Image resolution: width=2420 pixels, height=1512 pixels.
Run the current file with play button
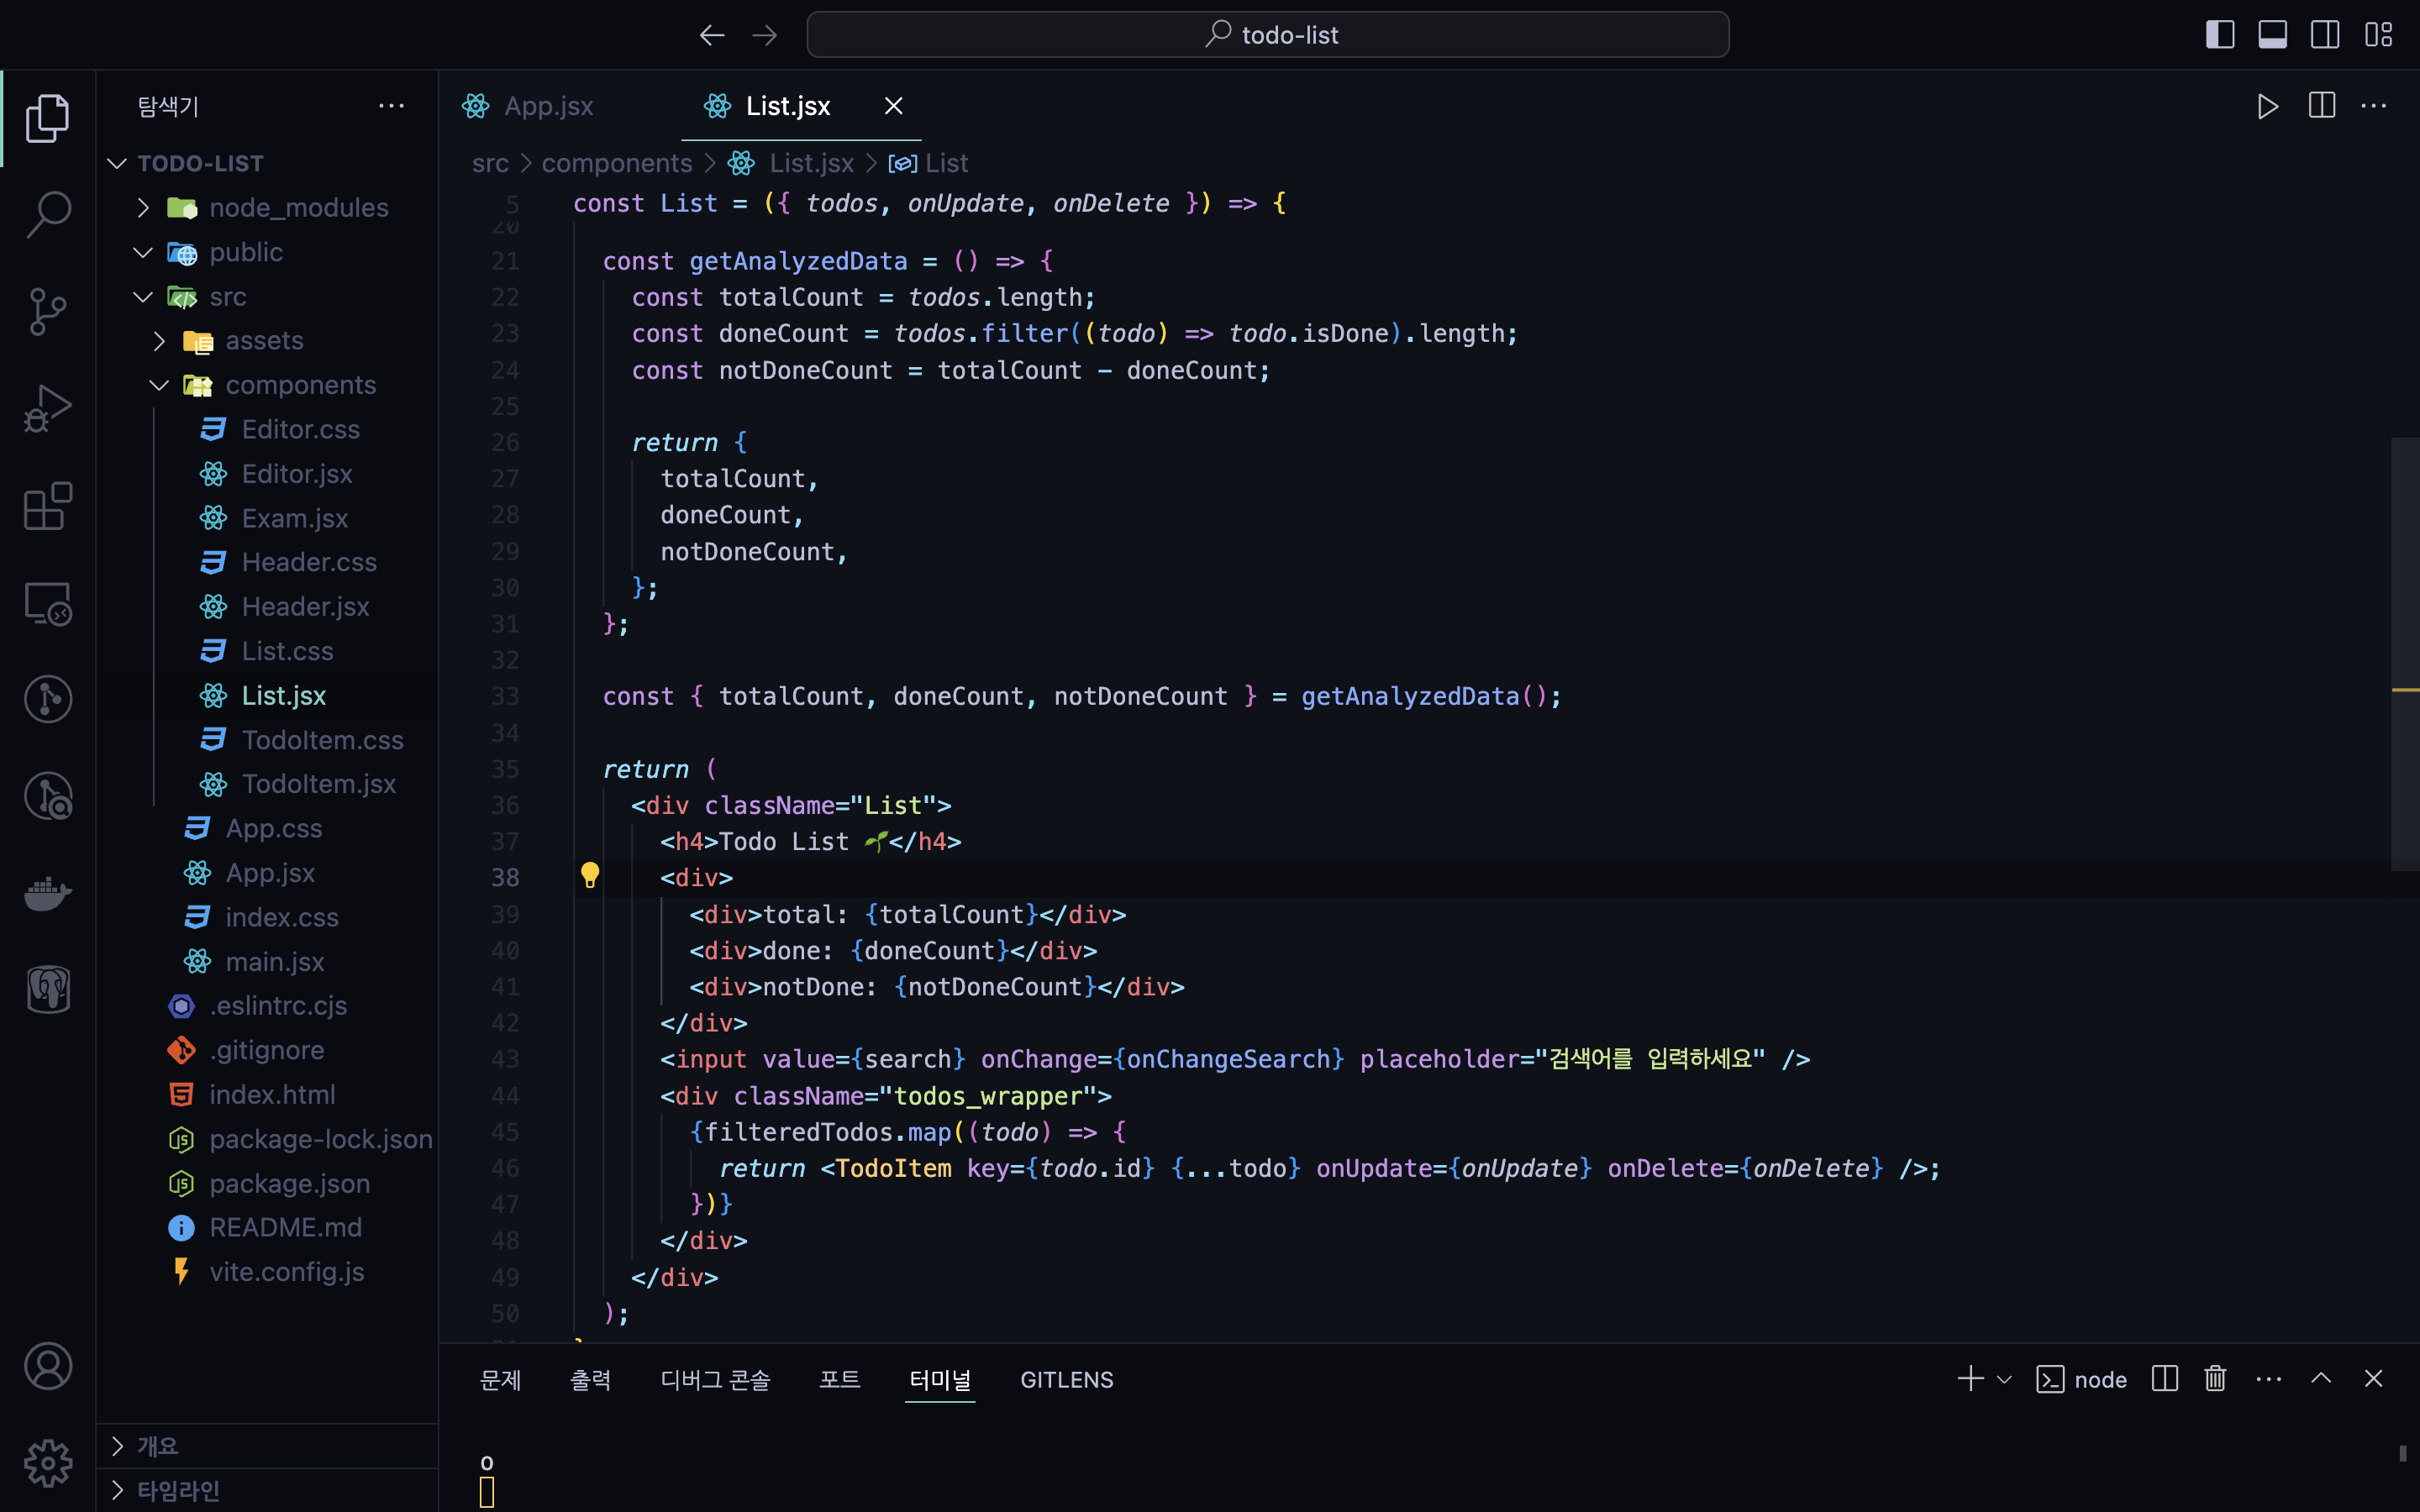[x=2267, y=106]
